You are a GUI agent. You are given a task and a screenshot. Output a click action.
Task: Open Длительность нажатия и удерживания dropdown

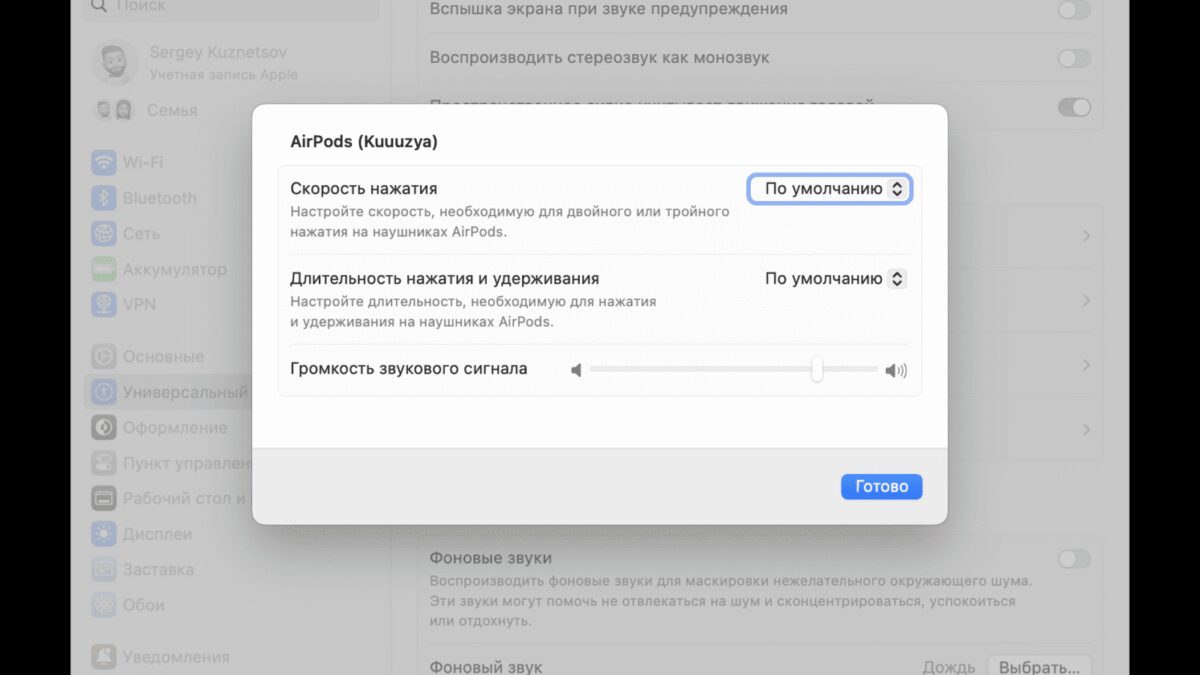pyautogui.click(x=835, y=279)
